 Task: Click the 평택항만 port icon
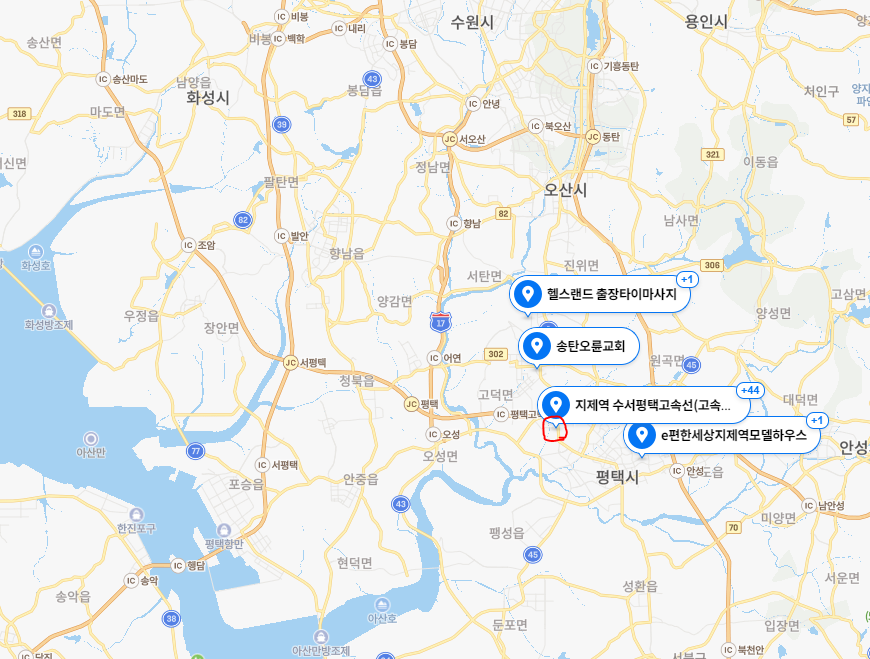(224, 530)
